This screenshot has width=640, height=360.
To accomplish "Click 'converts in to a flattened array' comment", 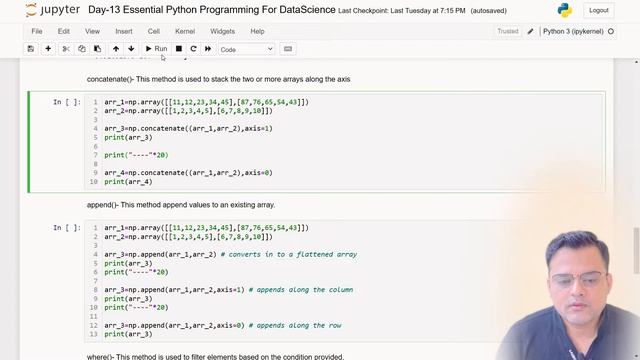I will (289, 254).
